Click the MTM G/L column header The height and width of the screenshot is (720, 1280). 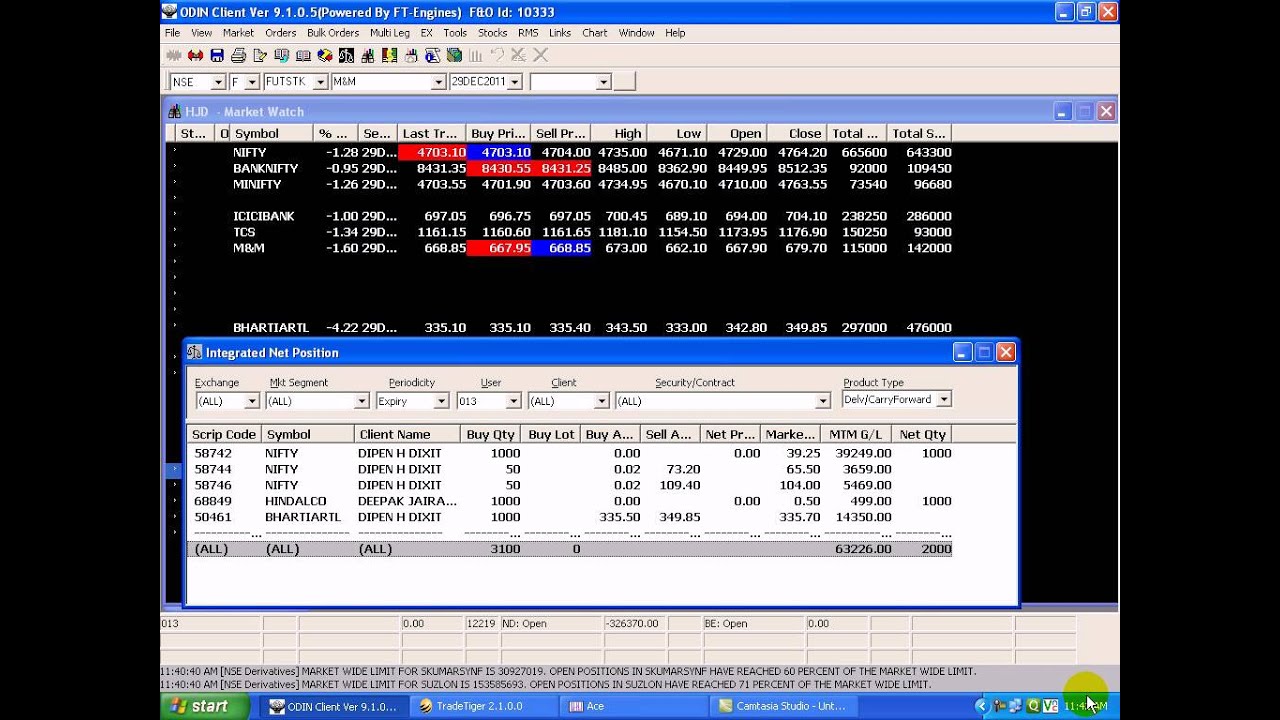tap(855, 434)
